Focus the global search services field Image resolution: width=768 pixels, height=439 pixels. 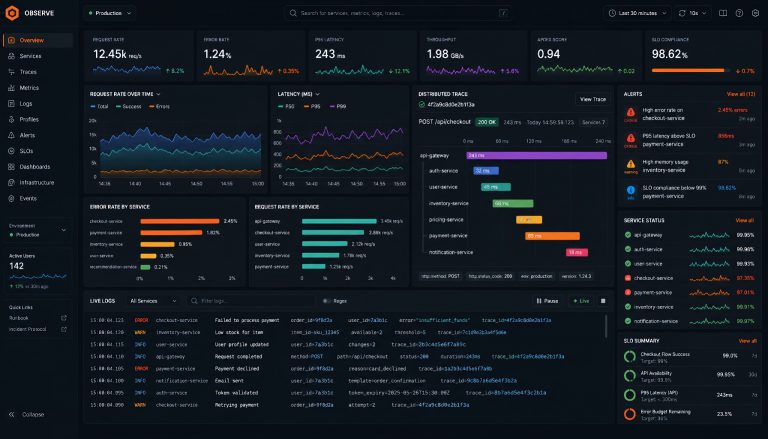click(x=398, y=13)
